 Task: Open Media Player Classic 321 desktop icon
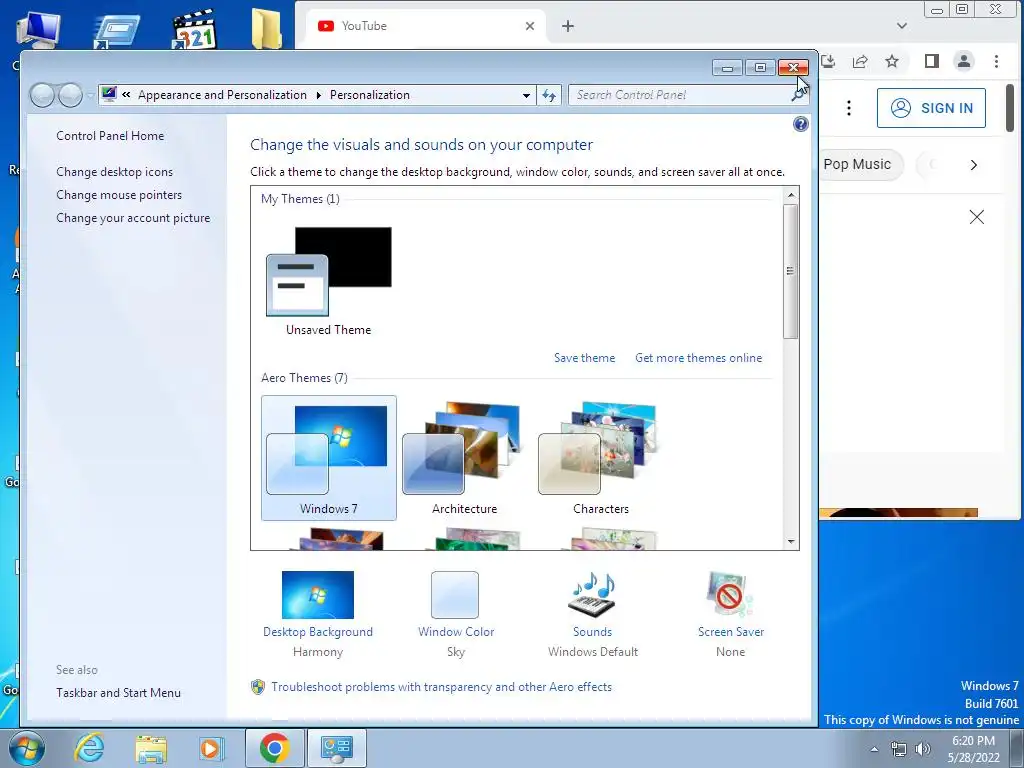tap(194, 29)
